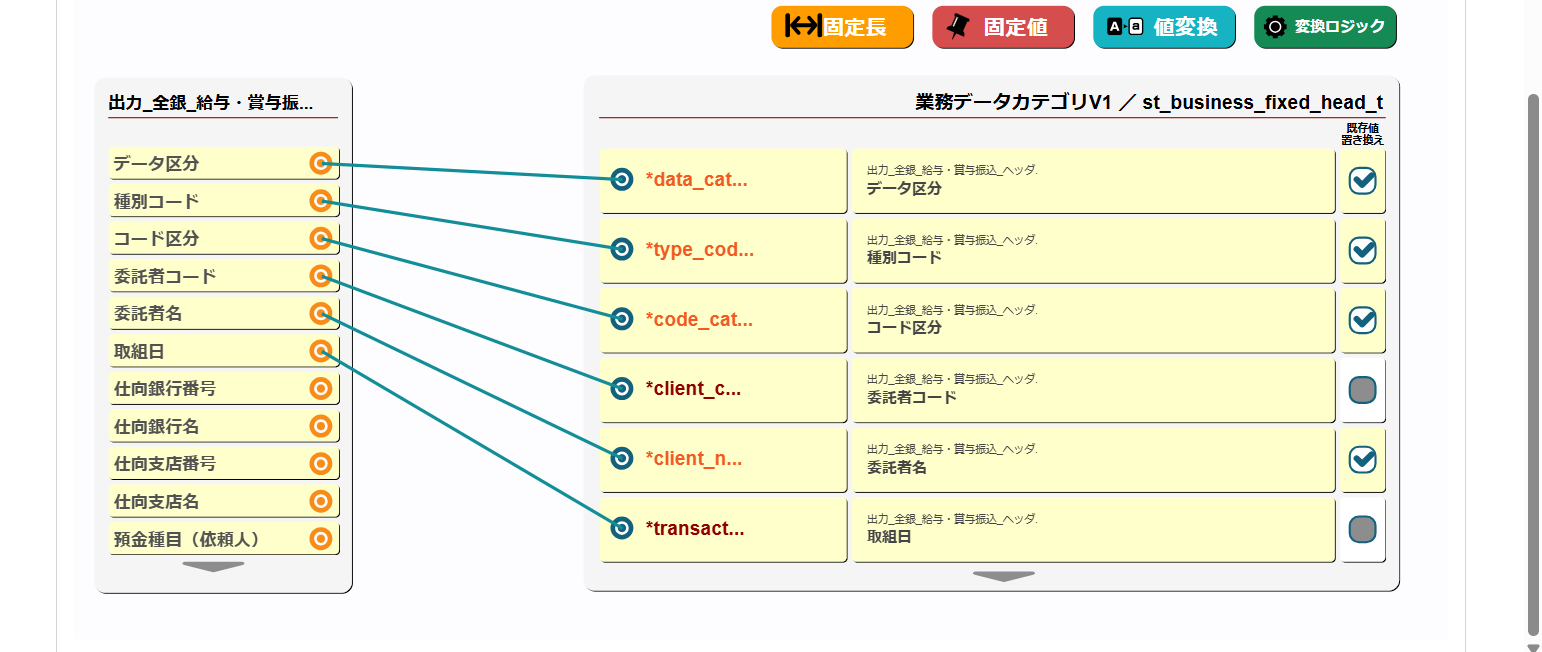This screenshot has width=1542, height=652.
Task: Select the orange connector for 仕向支店名
Action: [320, 501]
